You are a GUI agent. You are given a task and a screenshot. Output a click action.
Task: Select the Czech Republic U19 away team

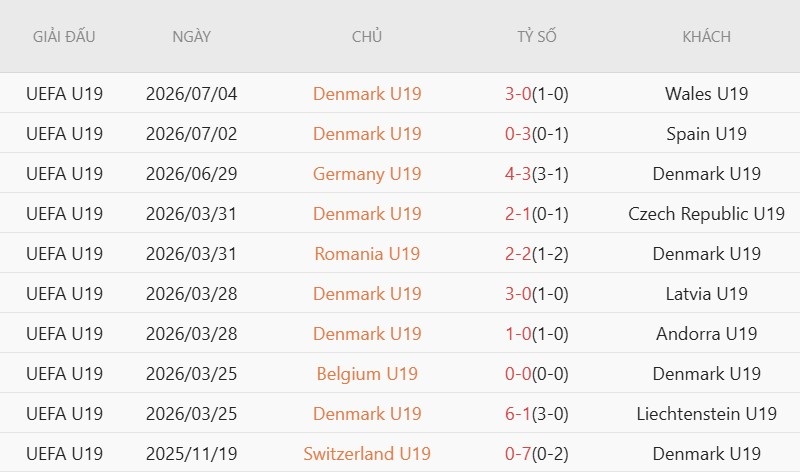(x=706, y=214)
